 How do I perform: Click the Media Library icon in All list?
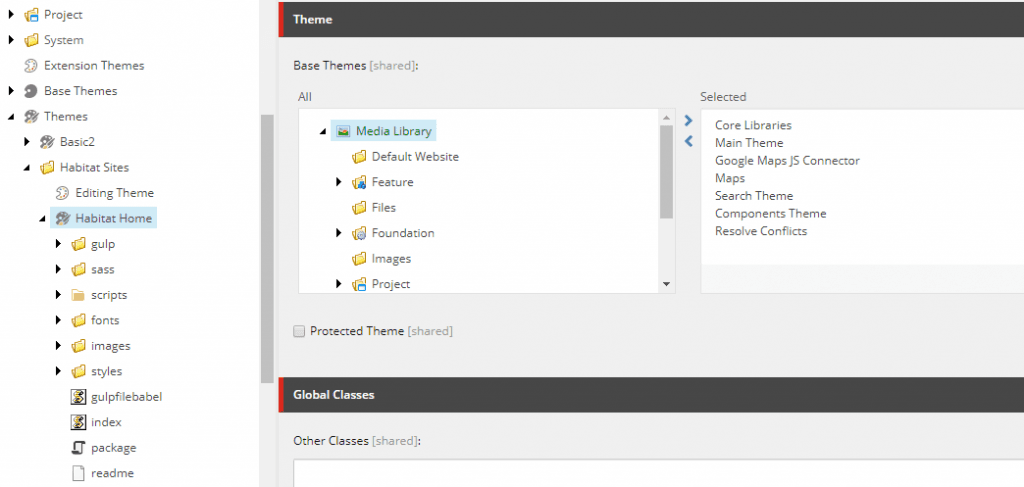(343, 131)
